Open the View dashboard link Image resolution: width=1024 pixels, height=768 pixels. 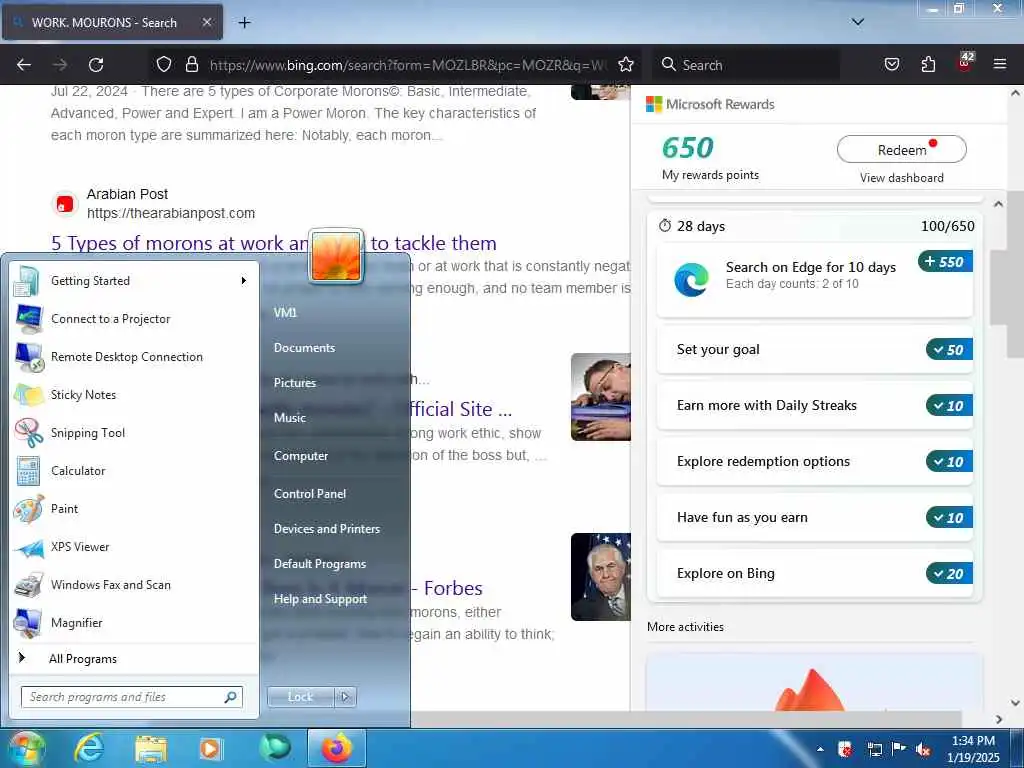point(901,178)
